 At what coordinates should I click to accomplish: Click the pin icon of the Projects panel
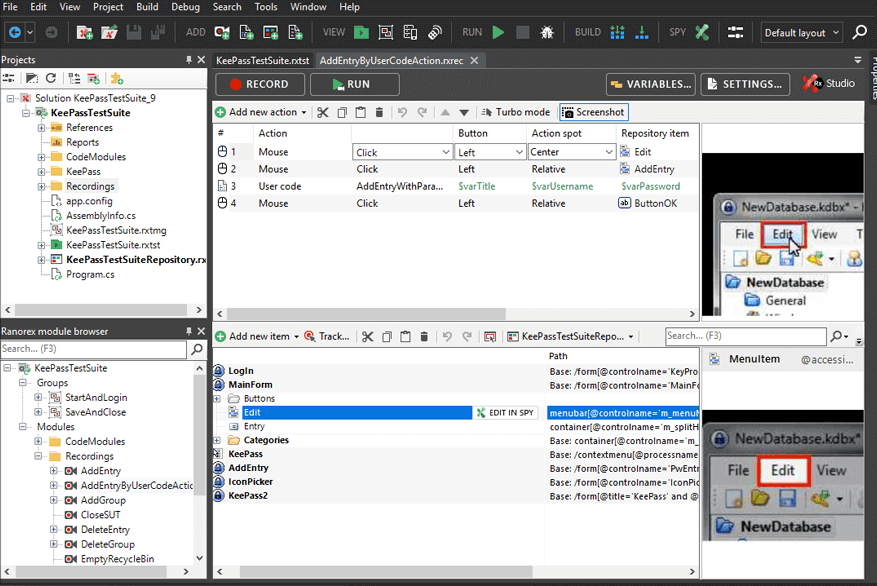pos(189,60)
